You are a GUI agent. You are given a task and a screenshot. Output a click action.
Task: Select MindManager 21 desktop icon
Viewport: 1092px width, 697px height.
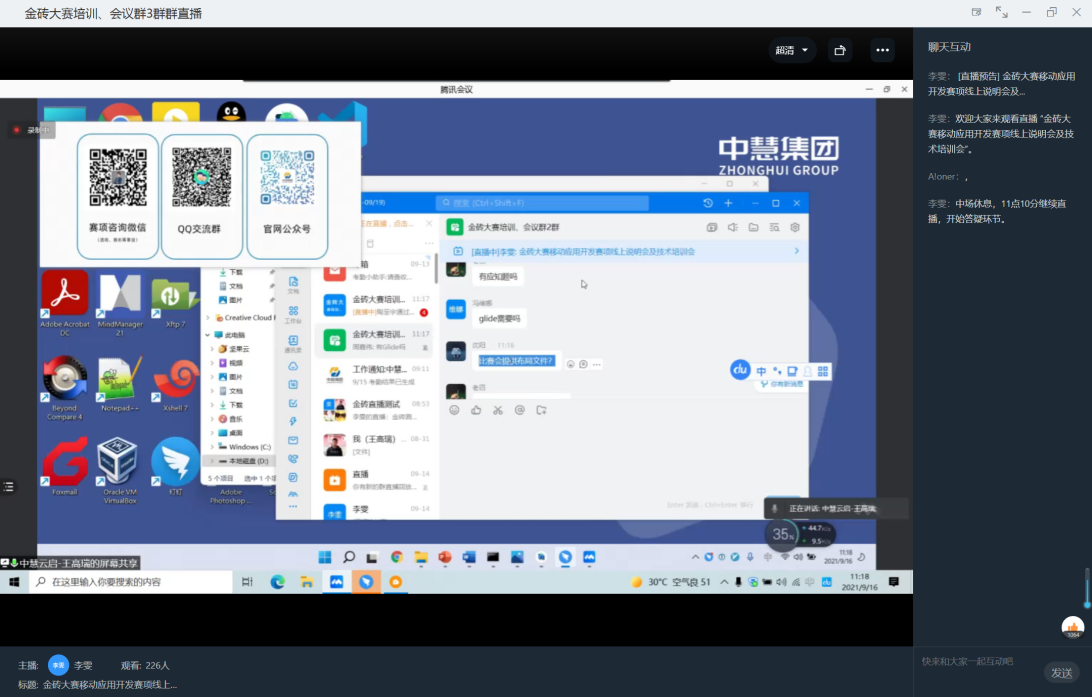[x=120, y=304]
